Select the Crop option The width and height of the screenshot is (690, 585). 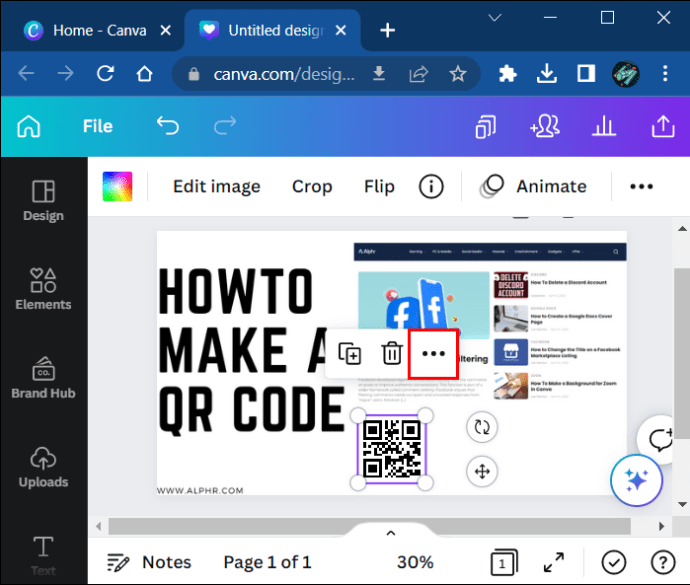(312, 187)
